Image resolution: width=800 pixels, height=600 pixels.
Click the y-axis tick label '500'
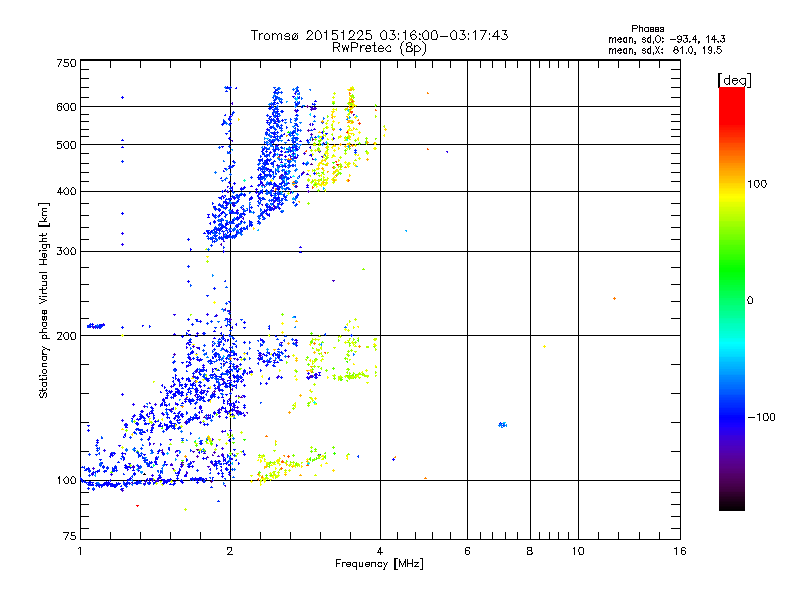66,145
